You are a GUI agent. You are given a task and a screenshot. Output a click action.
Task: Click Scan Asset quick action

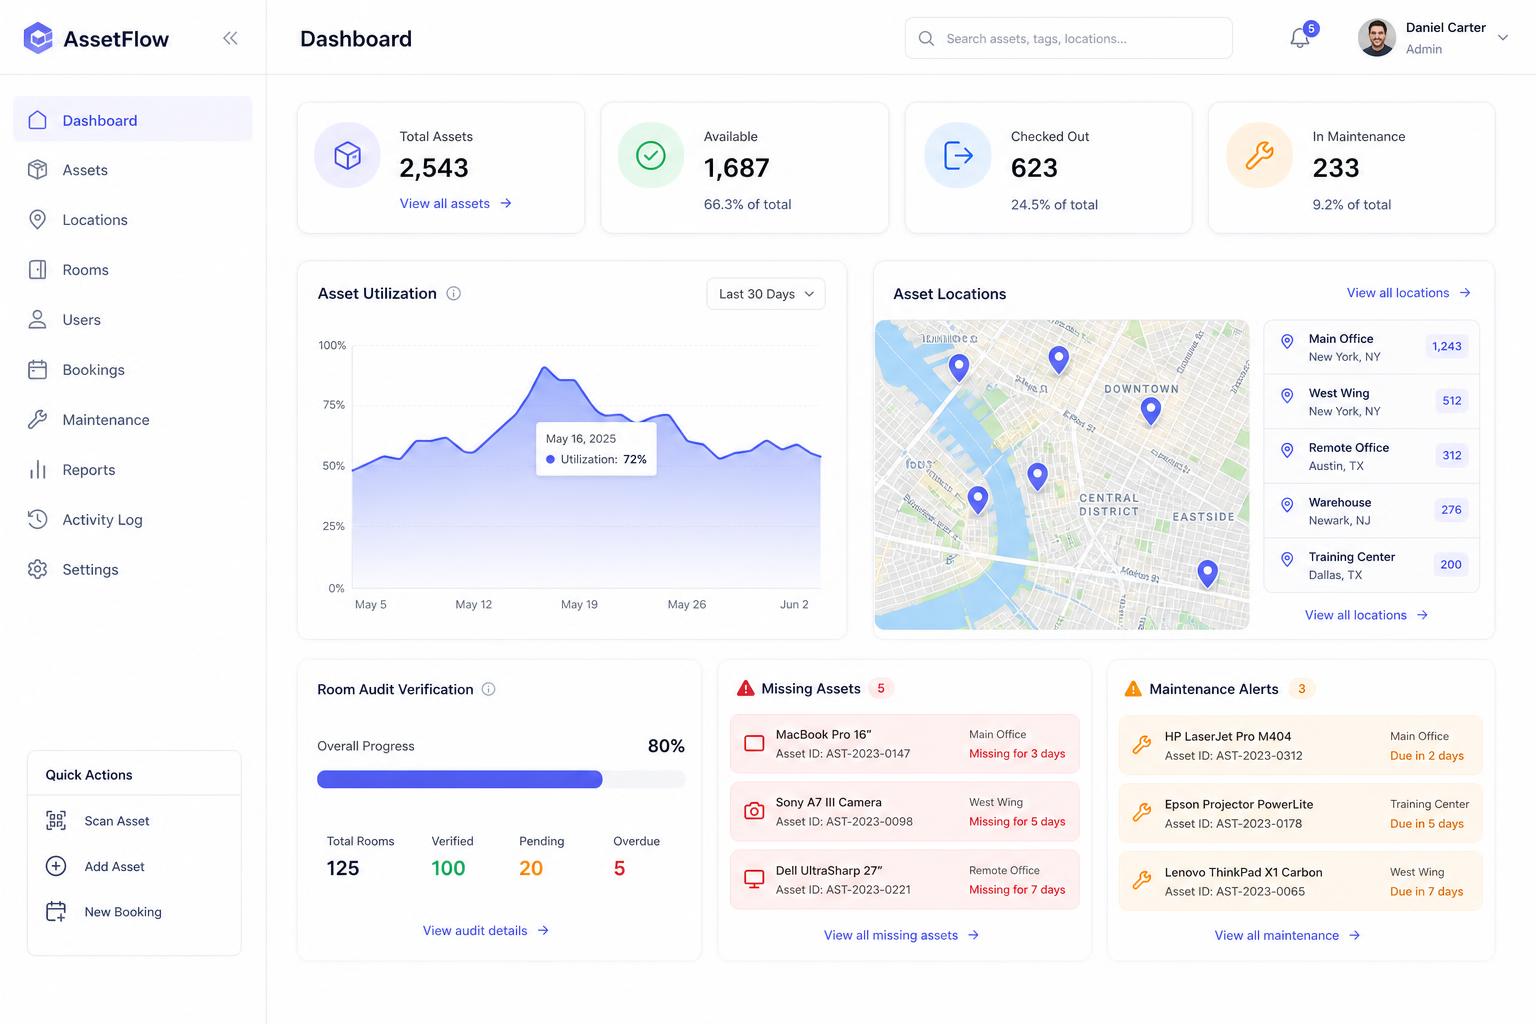point(116,821)
